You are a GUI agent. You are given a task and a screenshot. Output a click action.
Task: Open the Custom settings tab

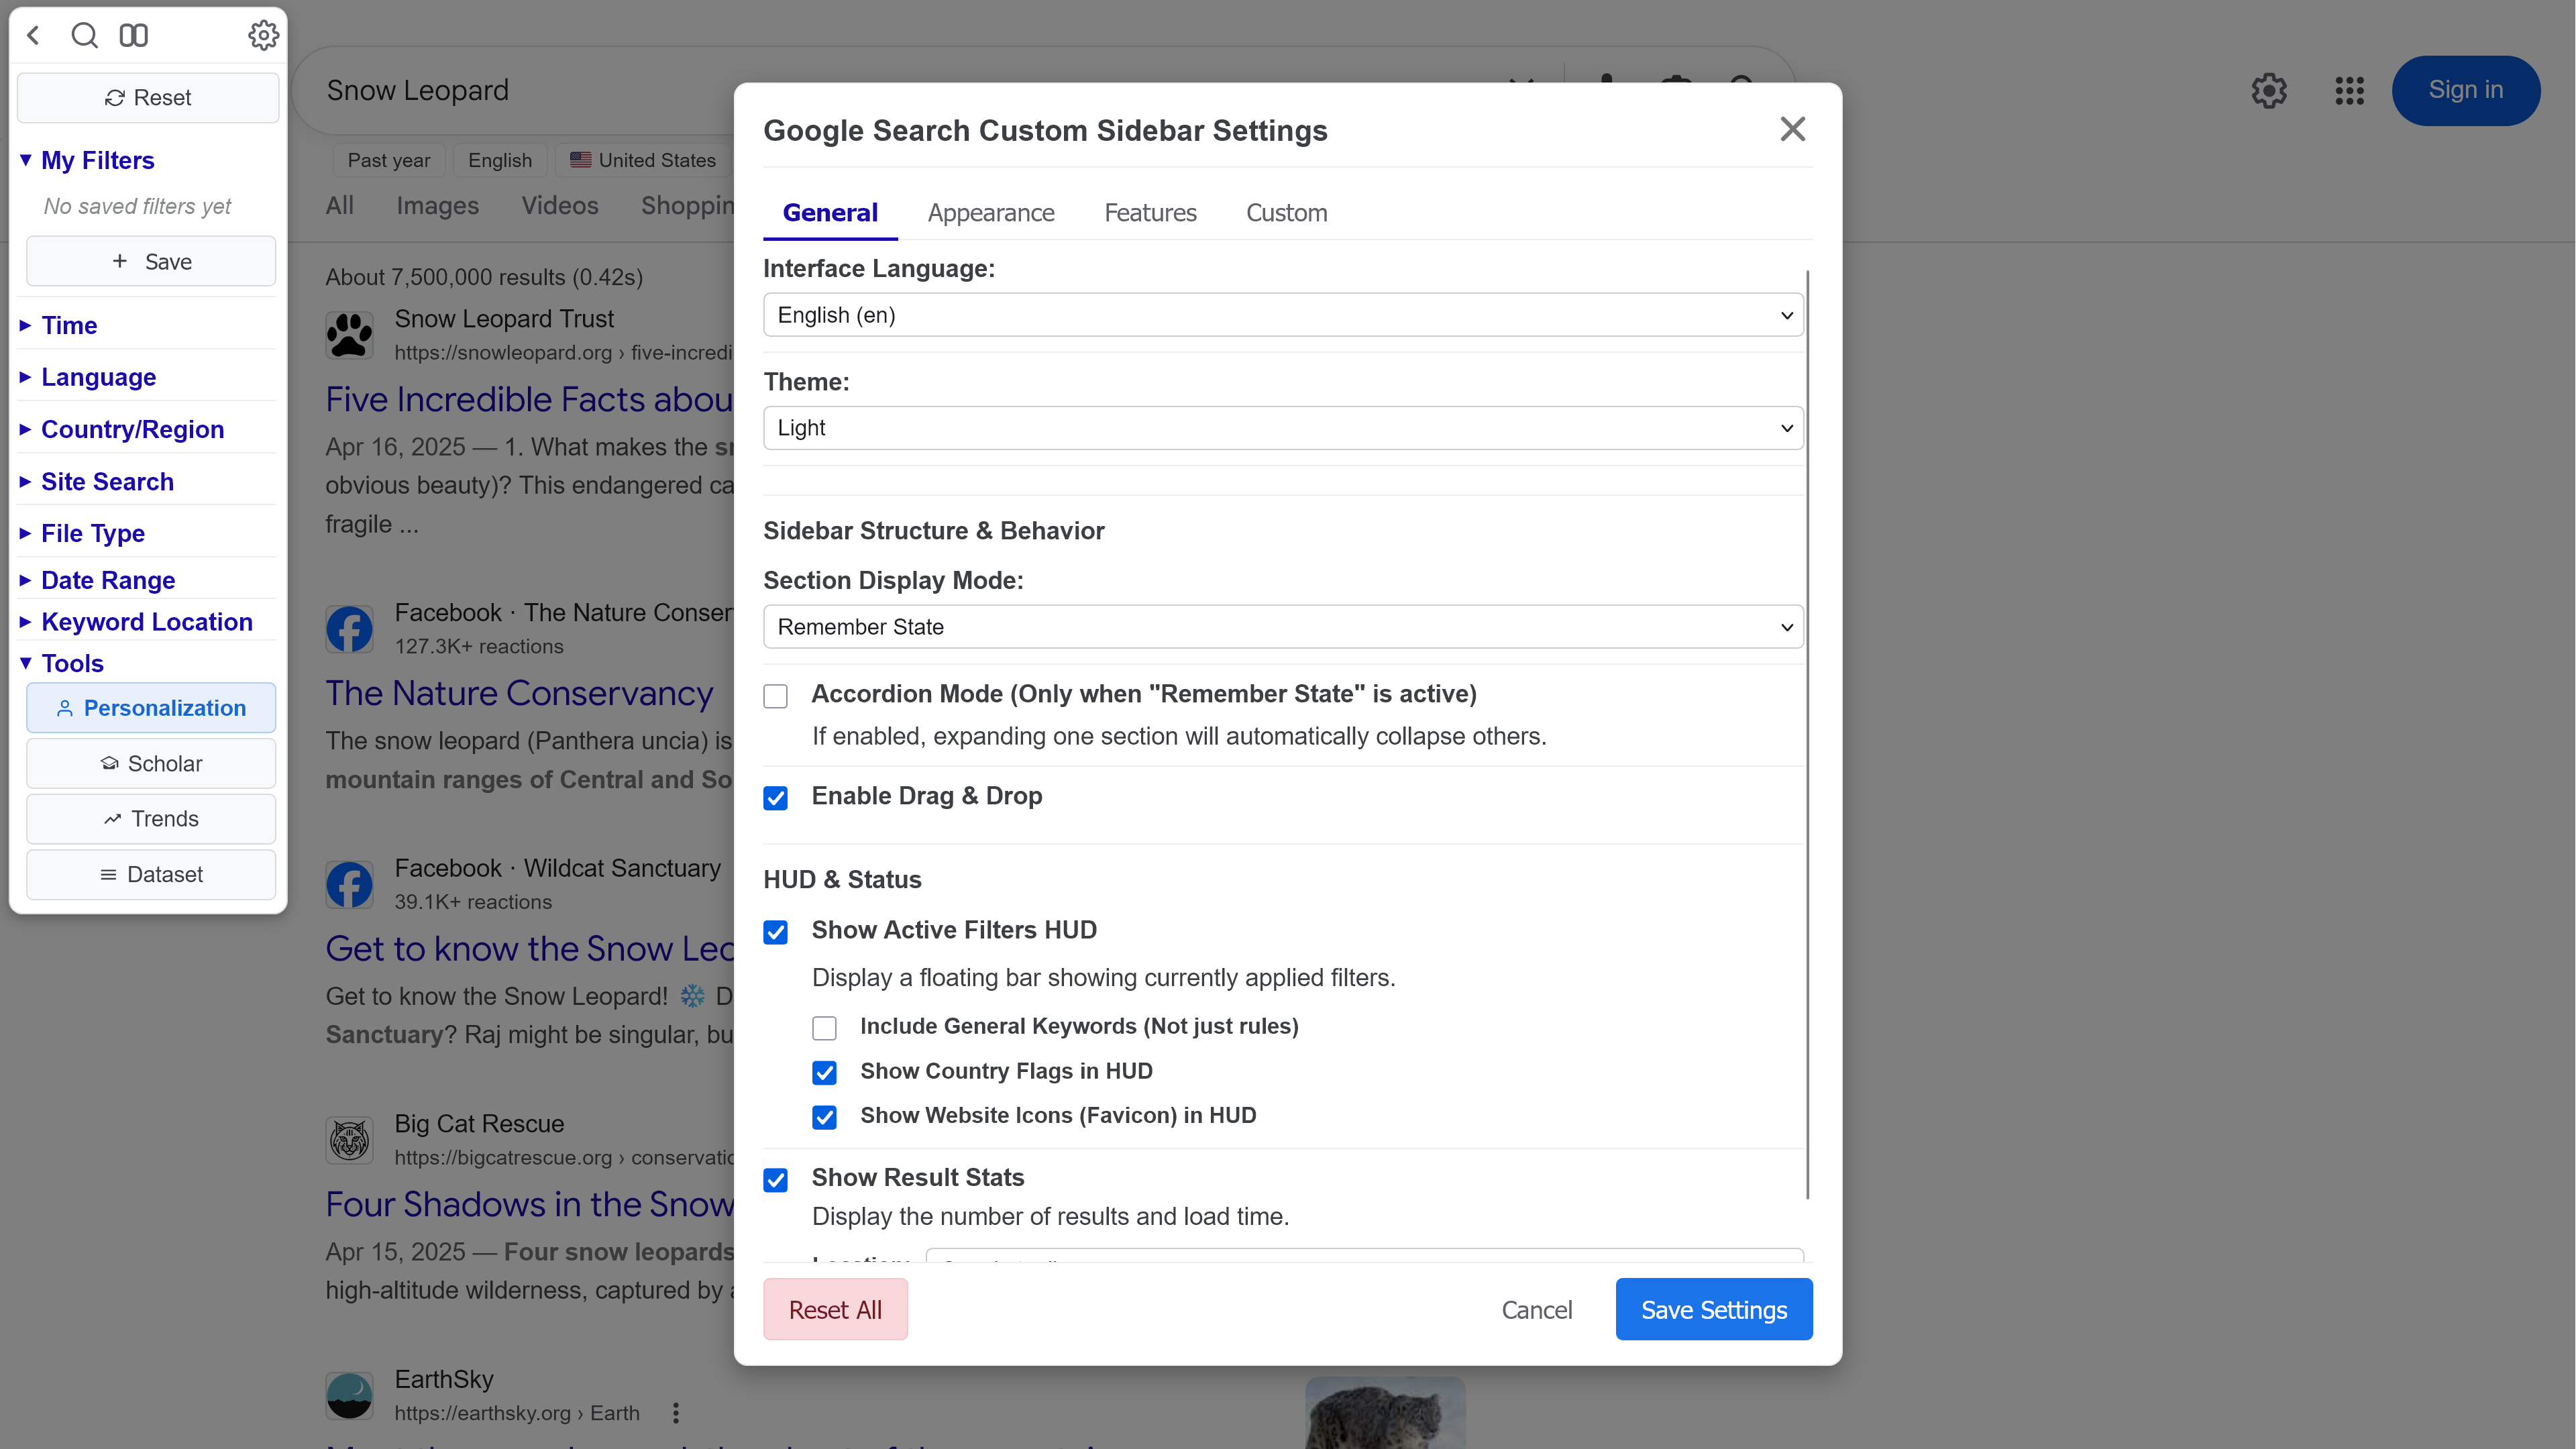click(1286, 213)
